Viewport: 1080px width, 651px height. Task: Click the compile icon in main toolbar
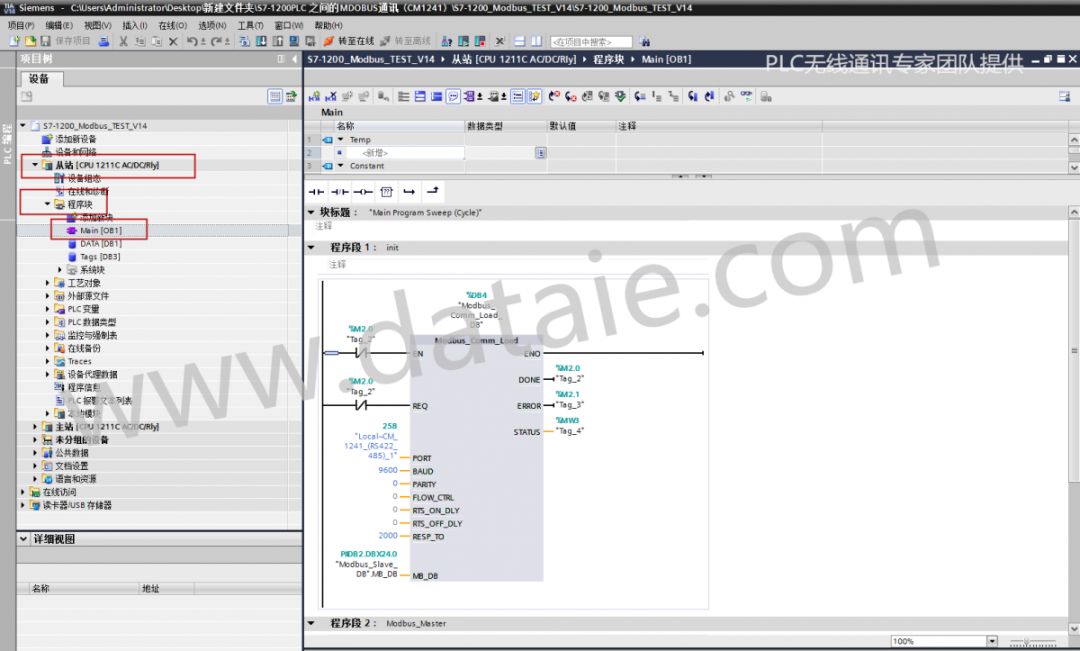pos(245,41)
